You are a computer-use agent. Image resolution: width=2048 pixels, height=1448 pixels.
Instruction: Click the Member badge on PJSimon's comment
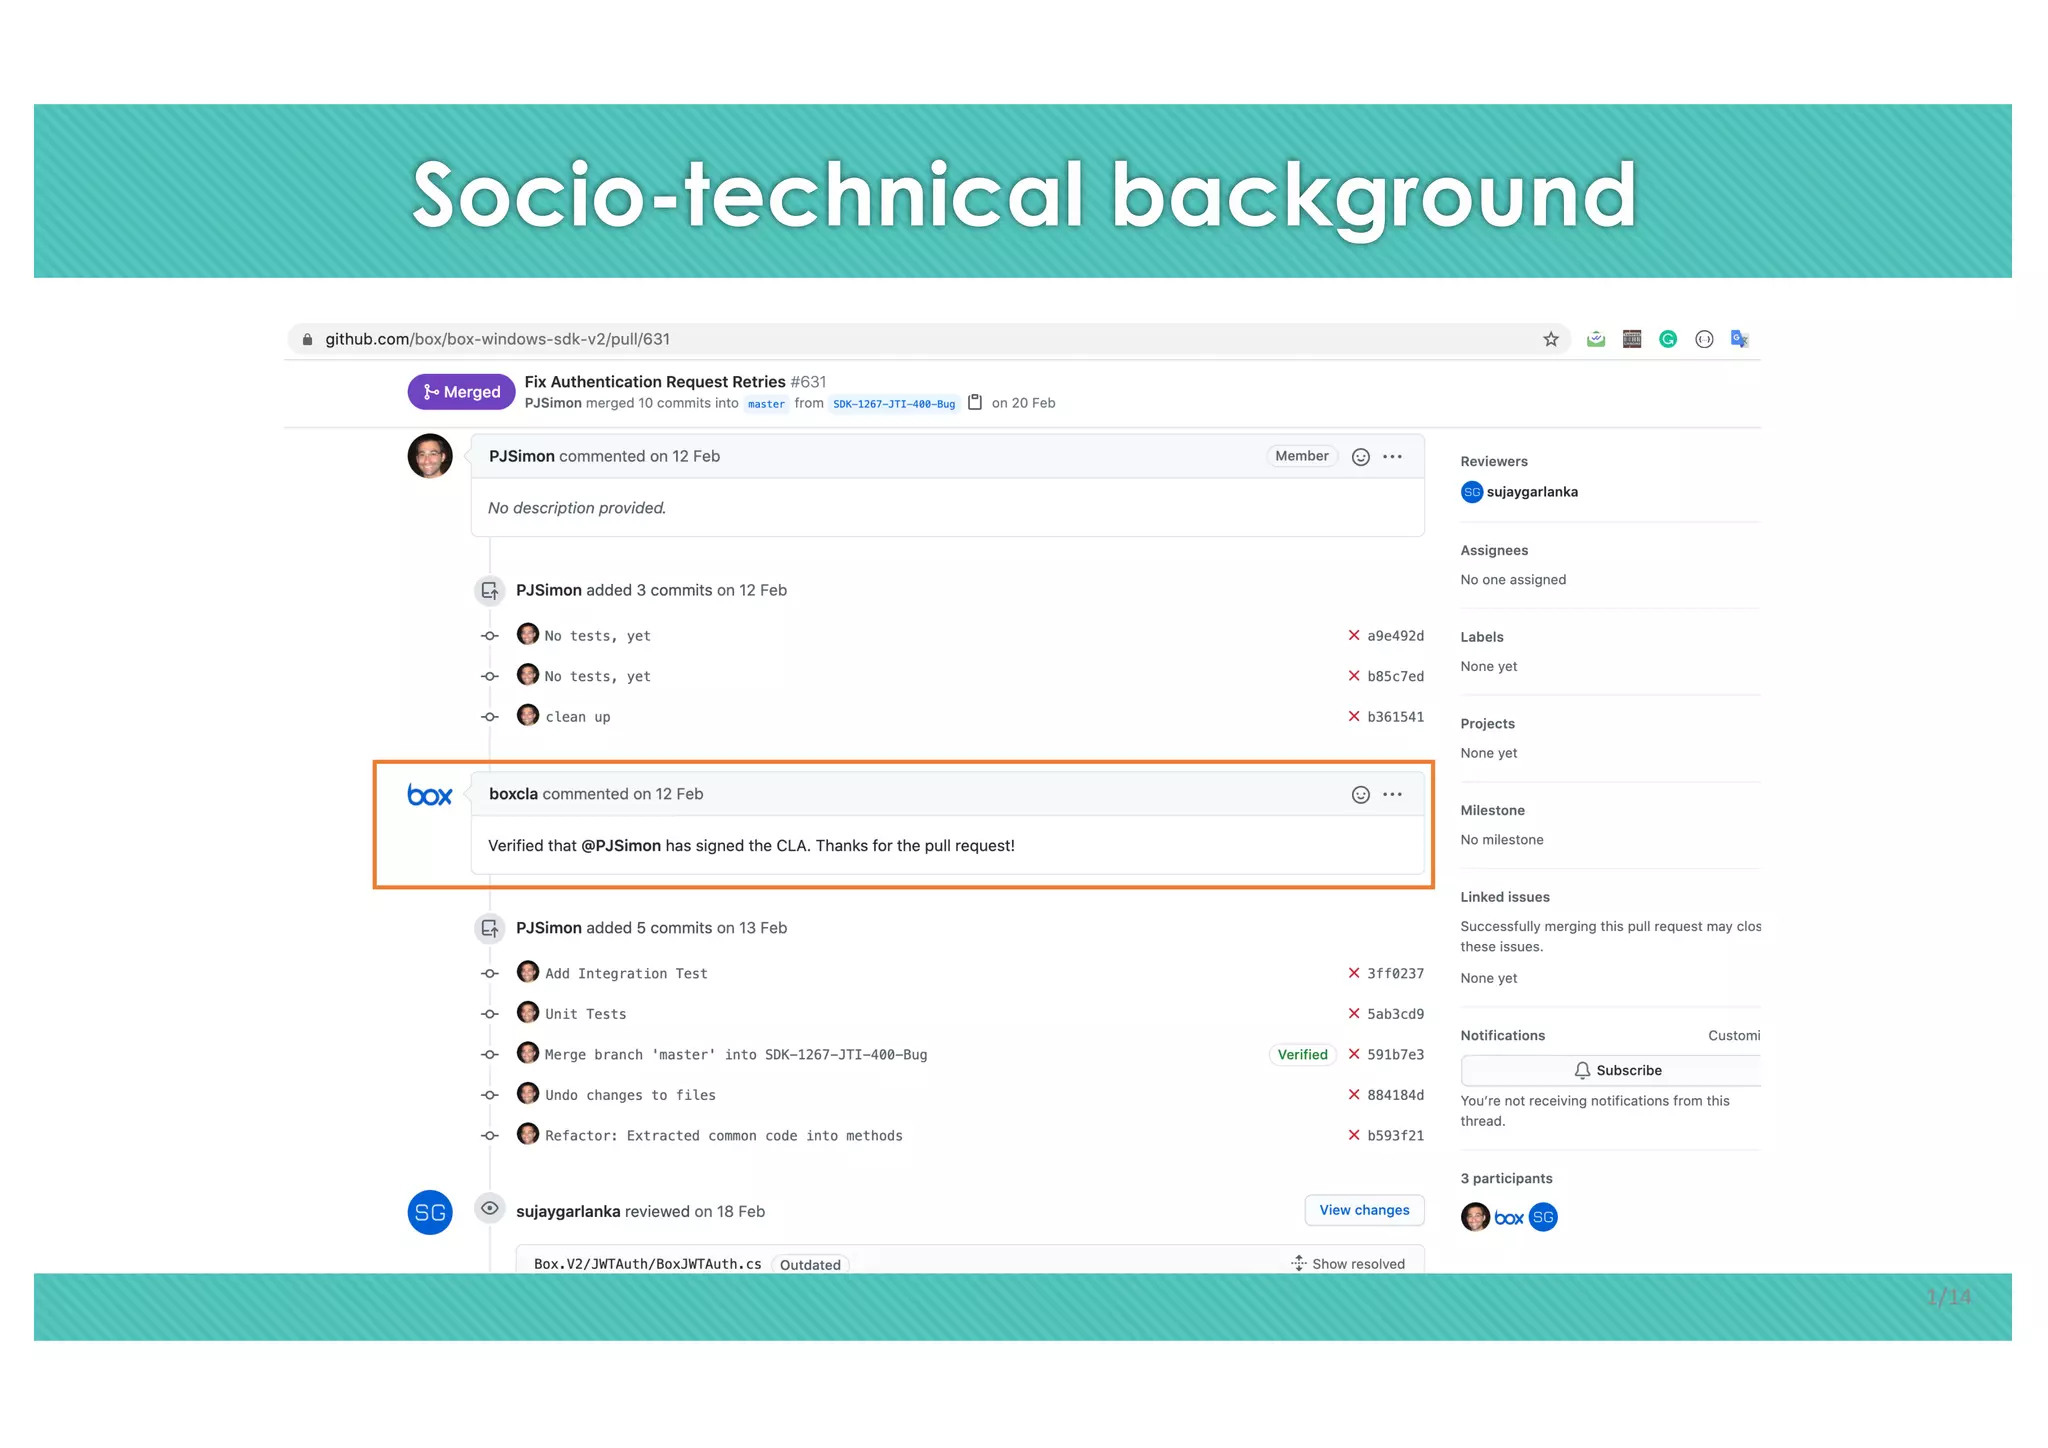tap(1302, 456)
